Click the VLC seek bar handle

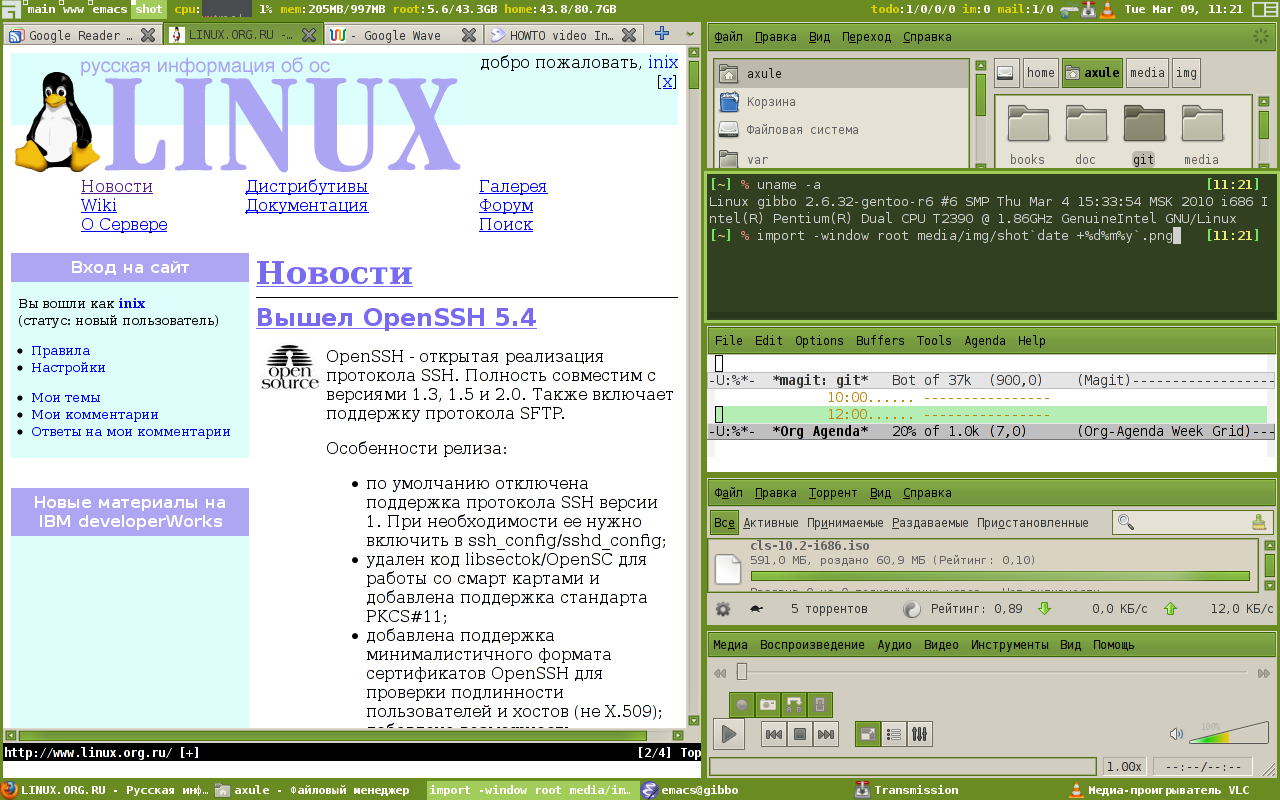coord(742,672)
